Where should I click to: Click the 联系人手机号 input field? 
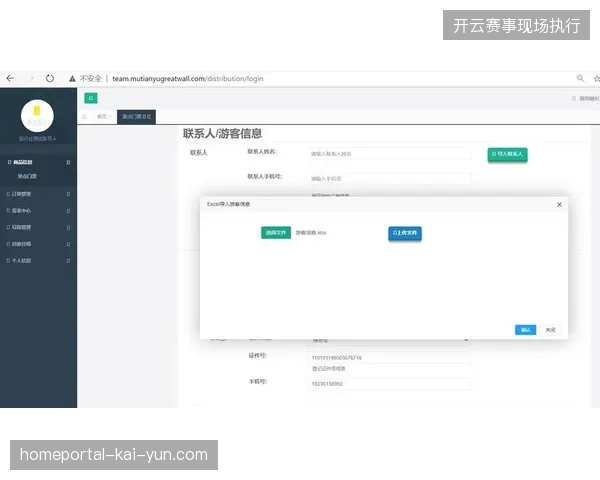click(x=389, y=178)
